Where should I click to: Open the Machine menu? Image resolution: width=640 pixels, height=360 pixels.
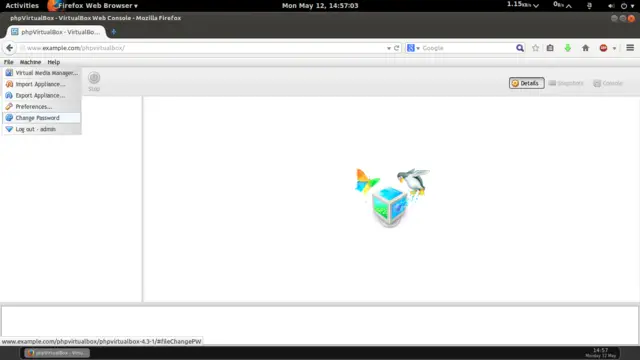(x=31, y=62)
